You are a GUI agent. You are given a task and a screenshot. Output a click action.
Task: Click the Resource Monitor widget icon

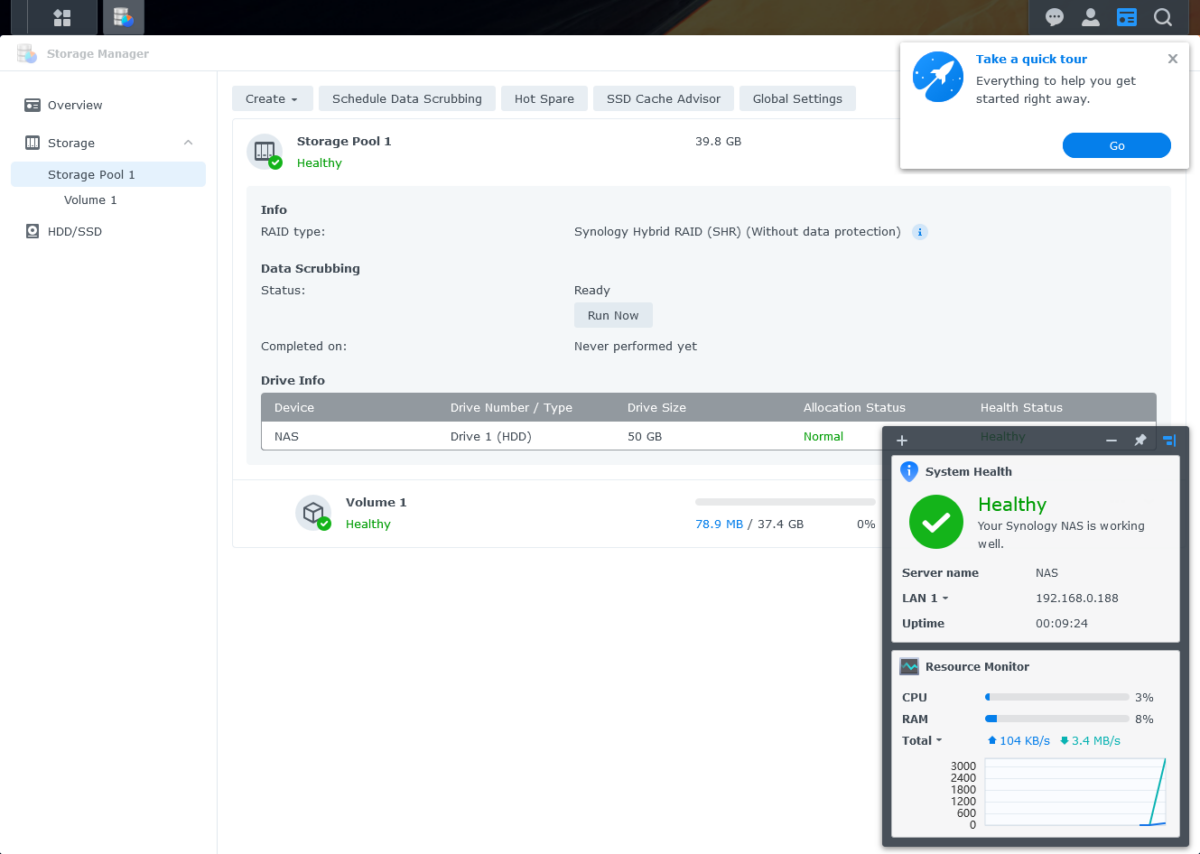(x=910, y=666)
